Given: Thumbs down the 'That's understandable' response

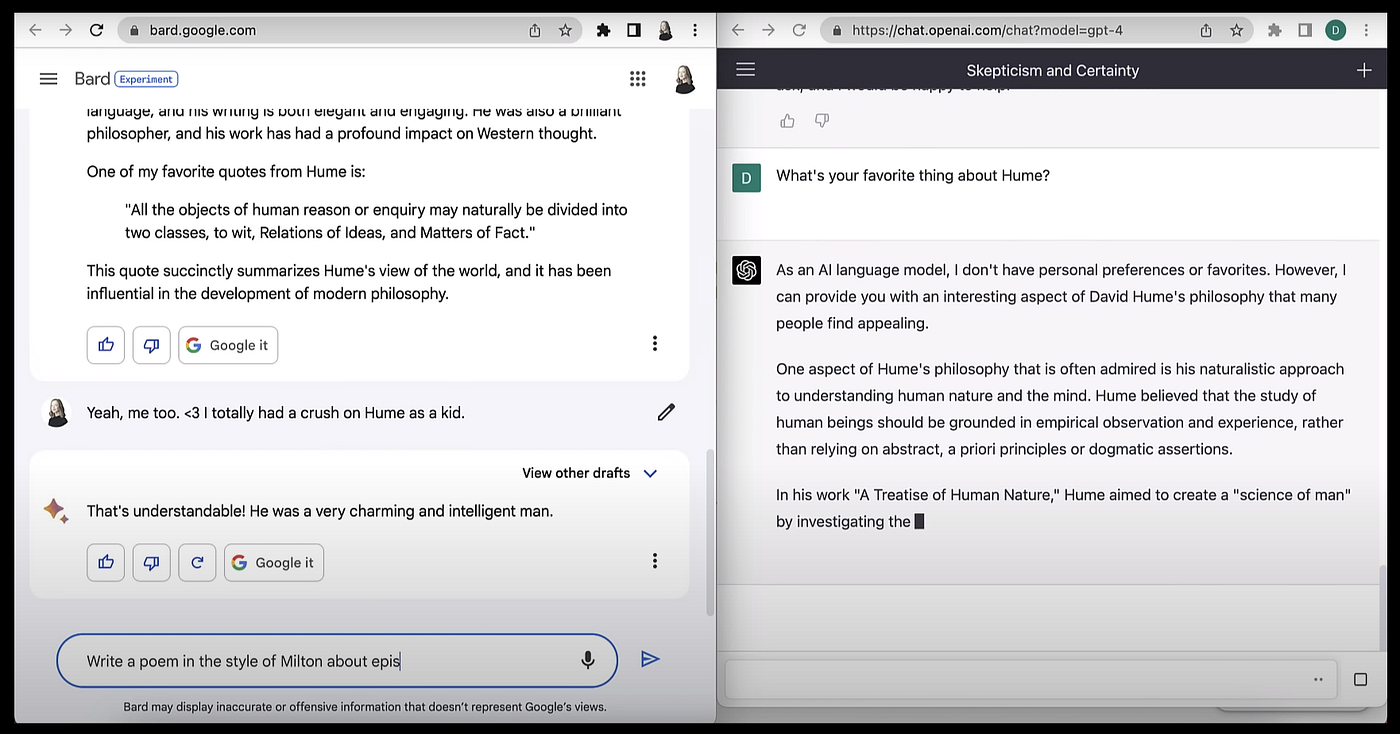Looking at the screenshot, I should point(151,563).
